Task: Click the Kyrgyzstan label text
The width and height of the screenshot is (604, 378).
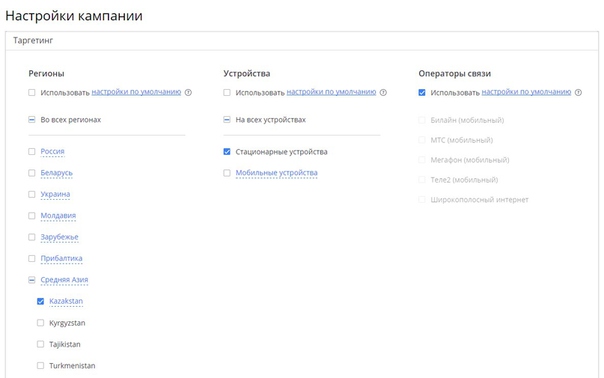Action: click(x=67, y=323)
